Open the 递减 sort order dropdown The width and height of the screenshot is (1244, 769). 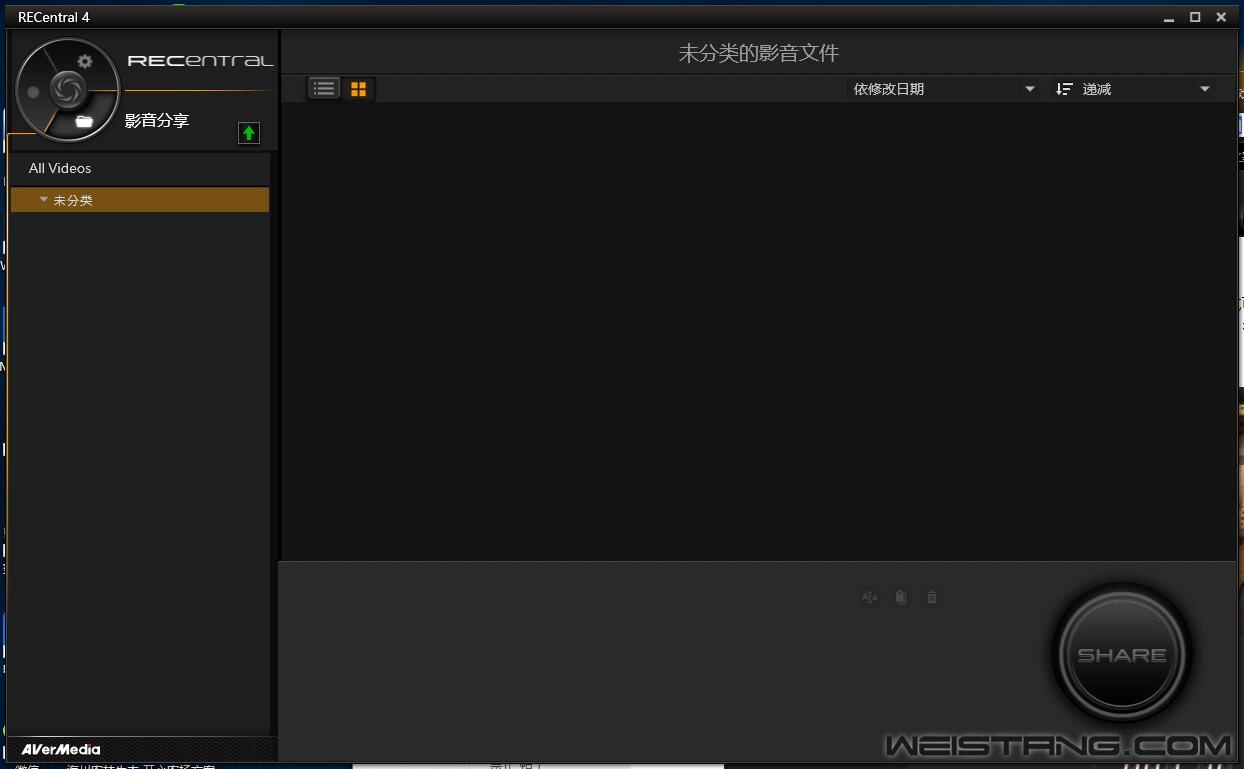pos(1133,89)
